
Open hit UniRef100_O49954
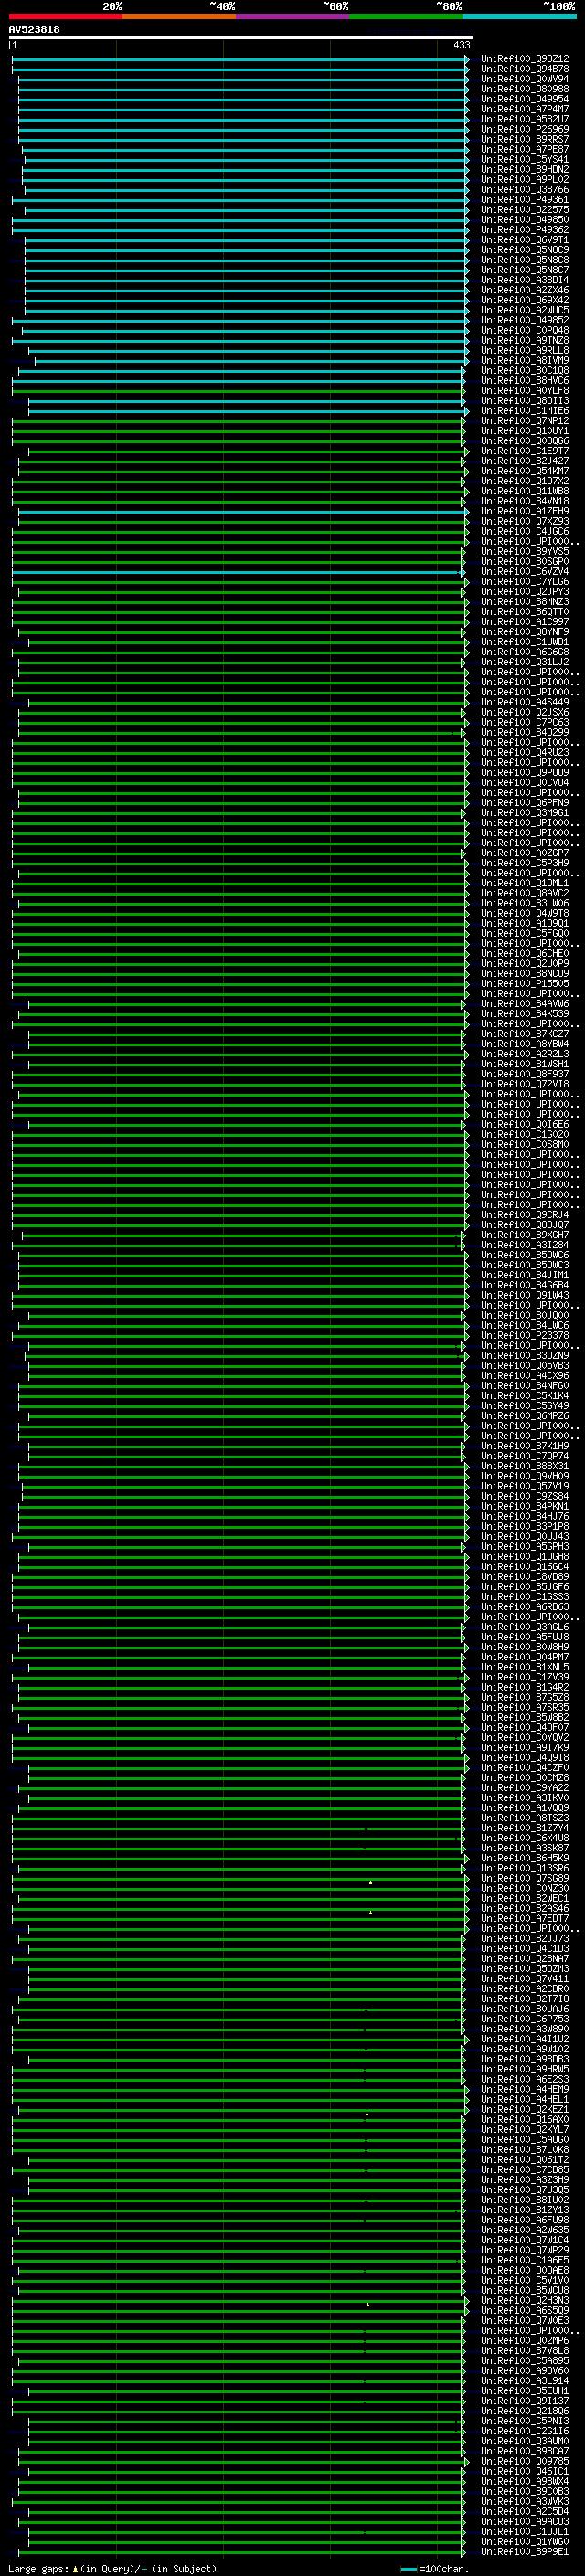[525, 99]
